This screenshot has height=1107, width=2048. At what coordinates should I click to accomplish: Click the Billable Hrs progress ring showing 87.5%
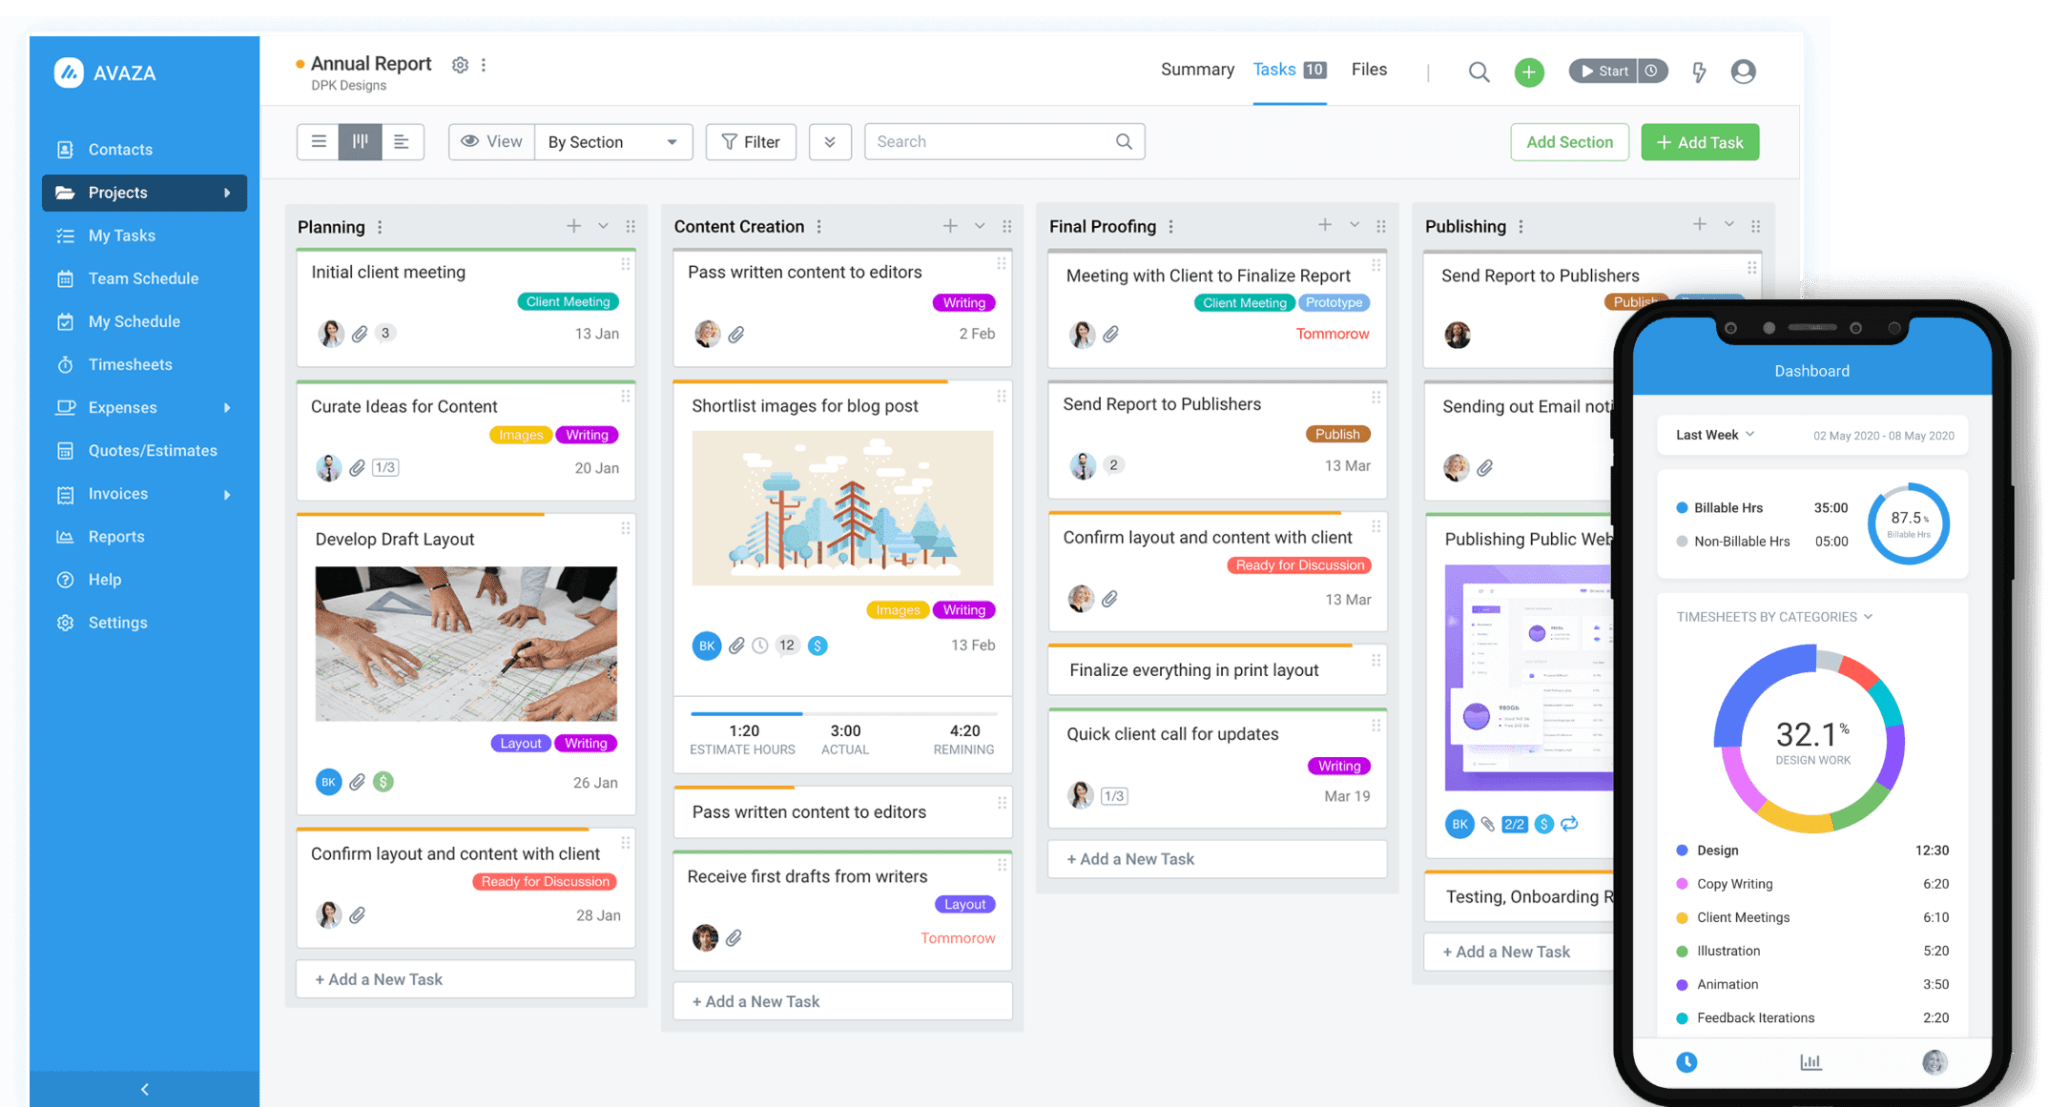tap(1908, 522)
